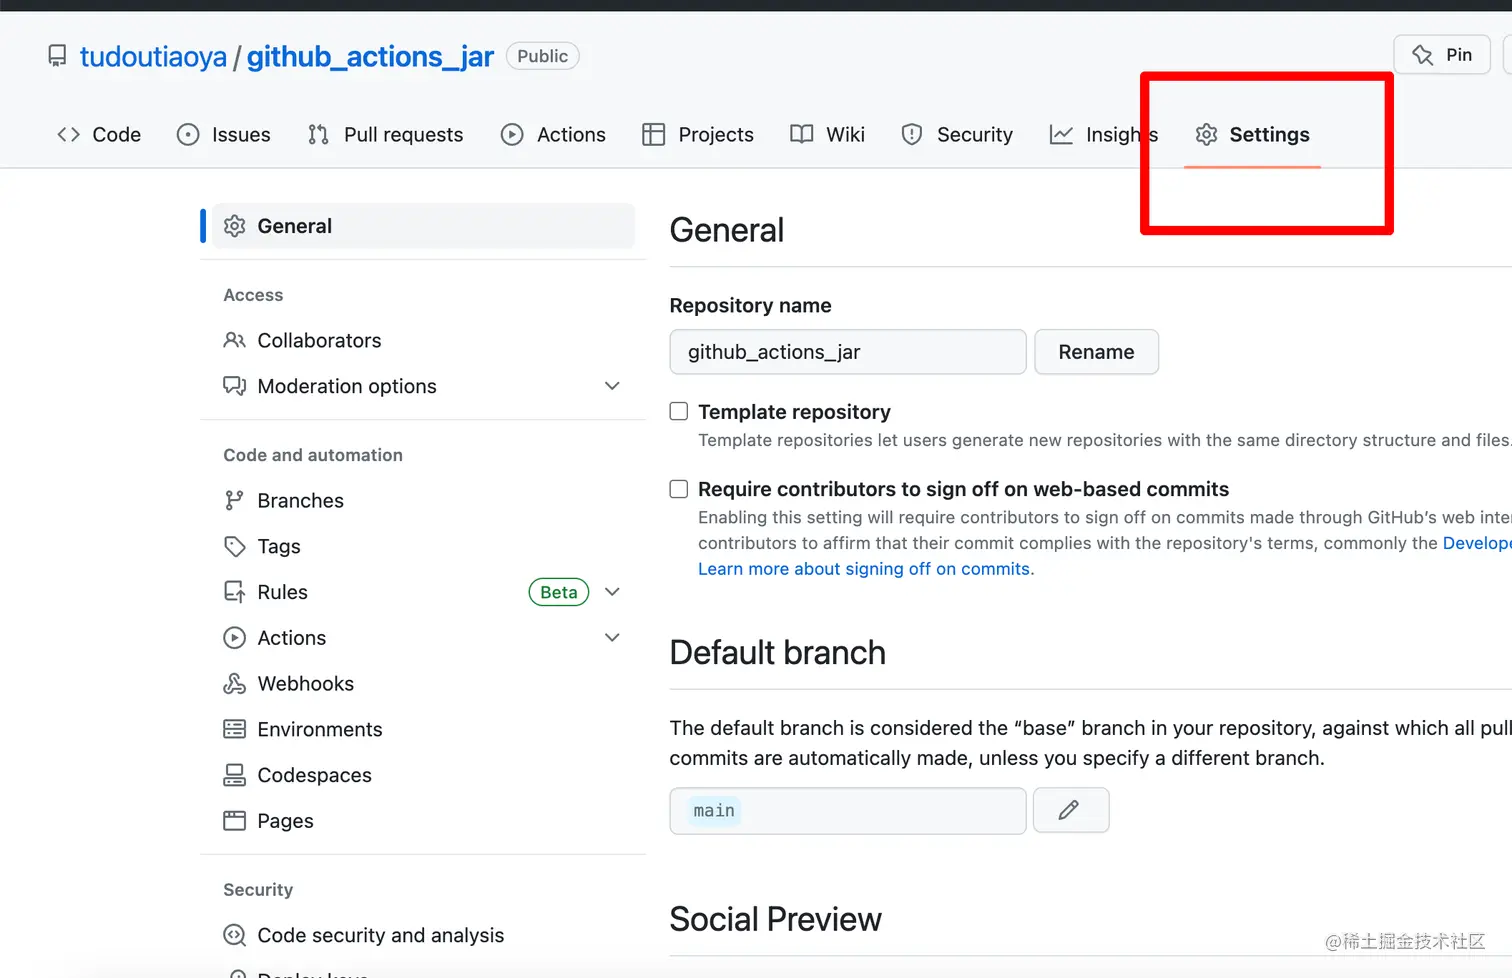Expand the Moderation options chevron
Viewport: 1512px width, 978px height.
click(612, 386)
